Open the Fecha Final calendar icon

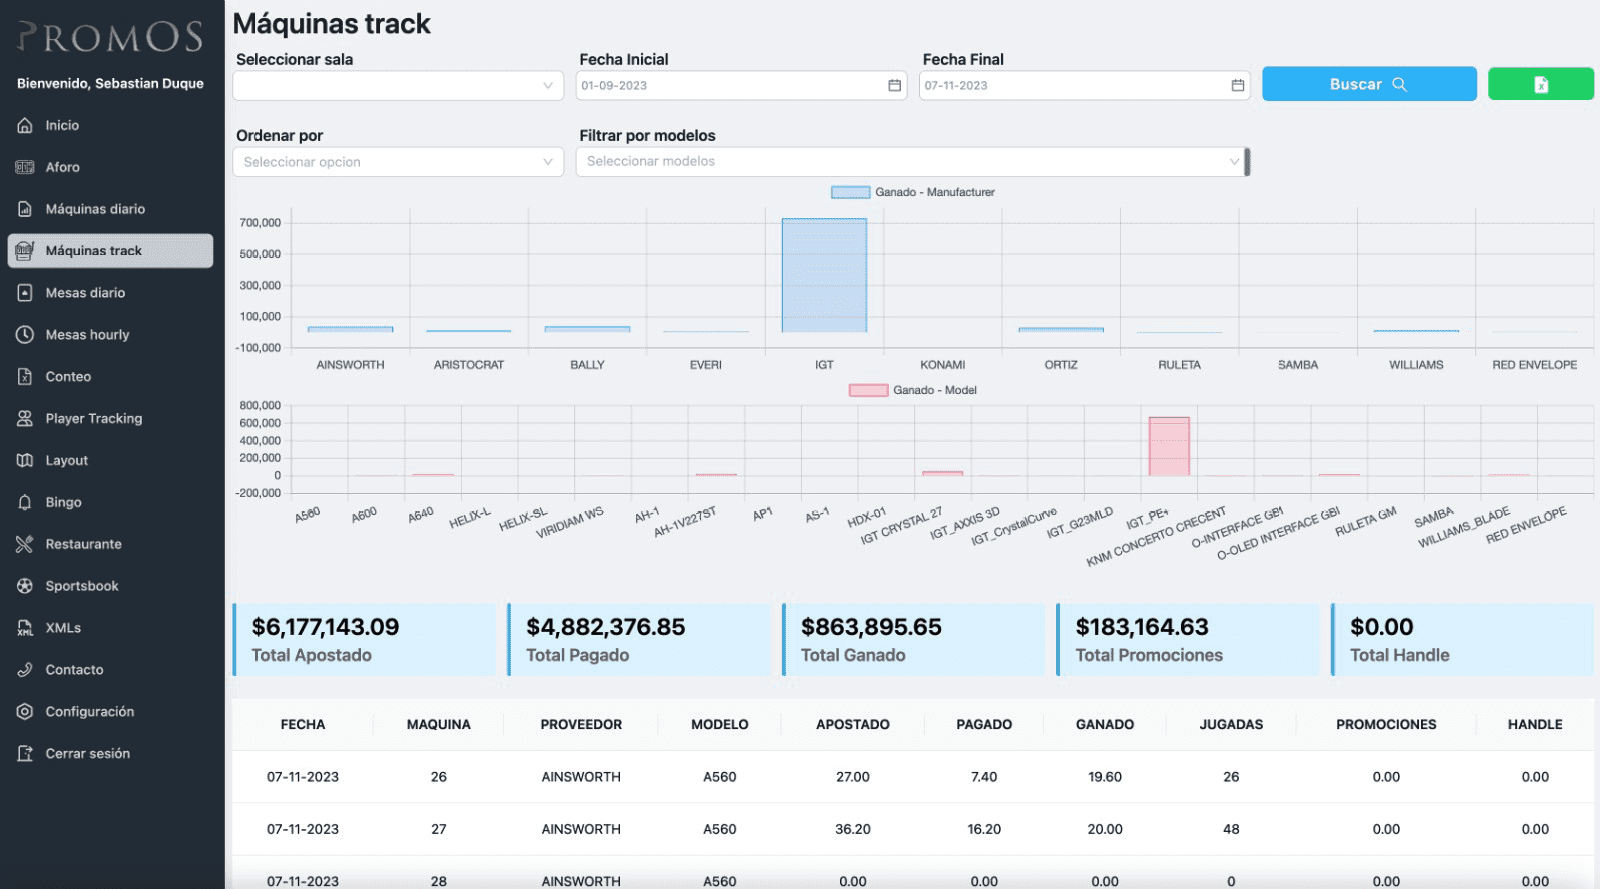coord(1237,86)
